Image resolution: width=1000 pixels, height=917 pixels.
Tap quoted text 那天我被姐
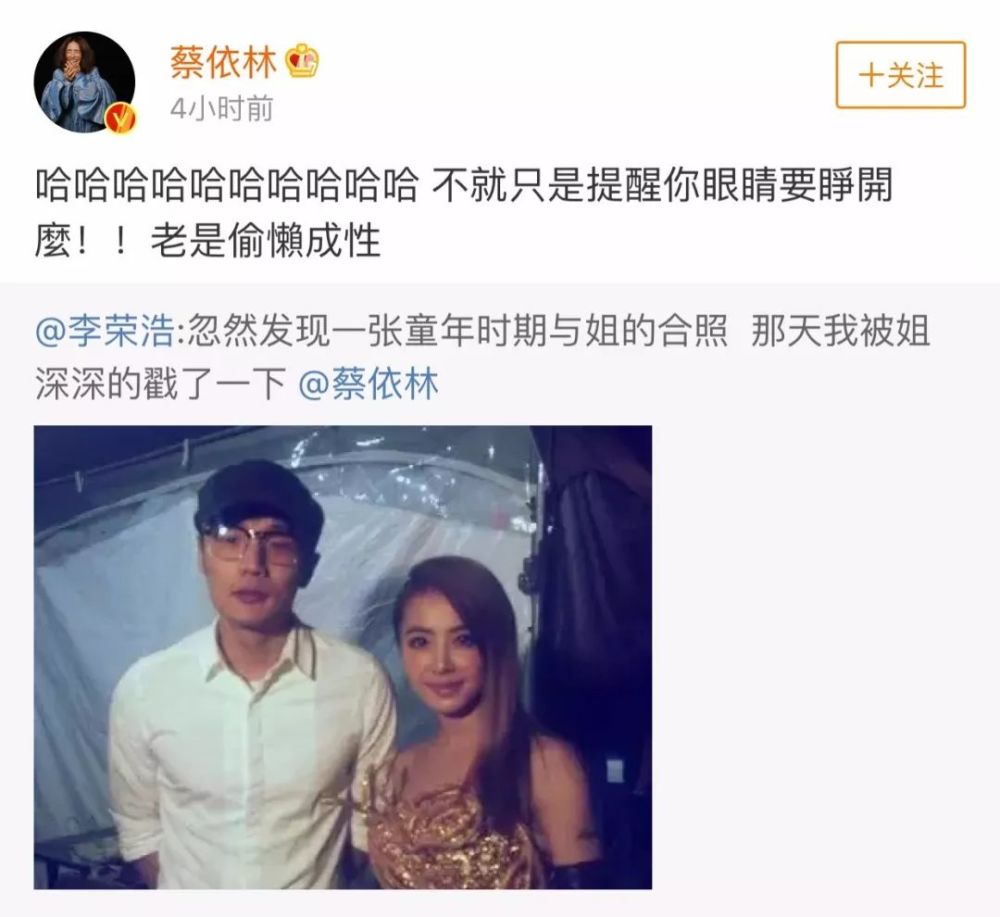(841, 331)
